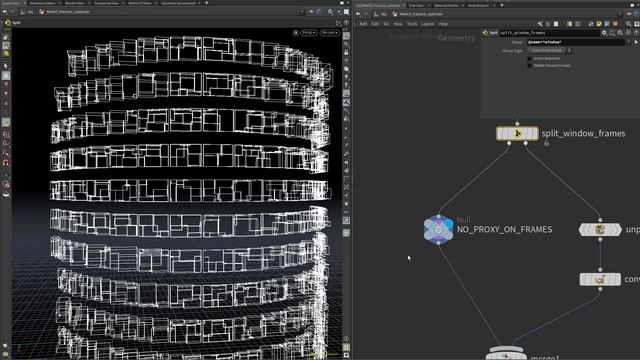Enable Delete Unused Groups checkbox

pos(529,65)
